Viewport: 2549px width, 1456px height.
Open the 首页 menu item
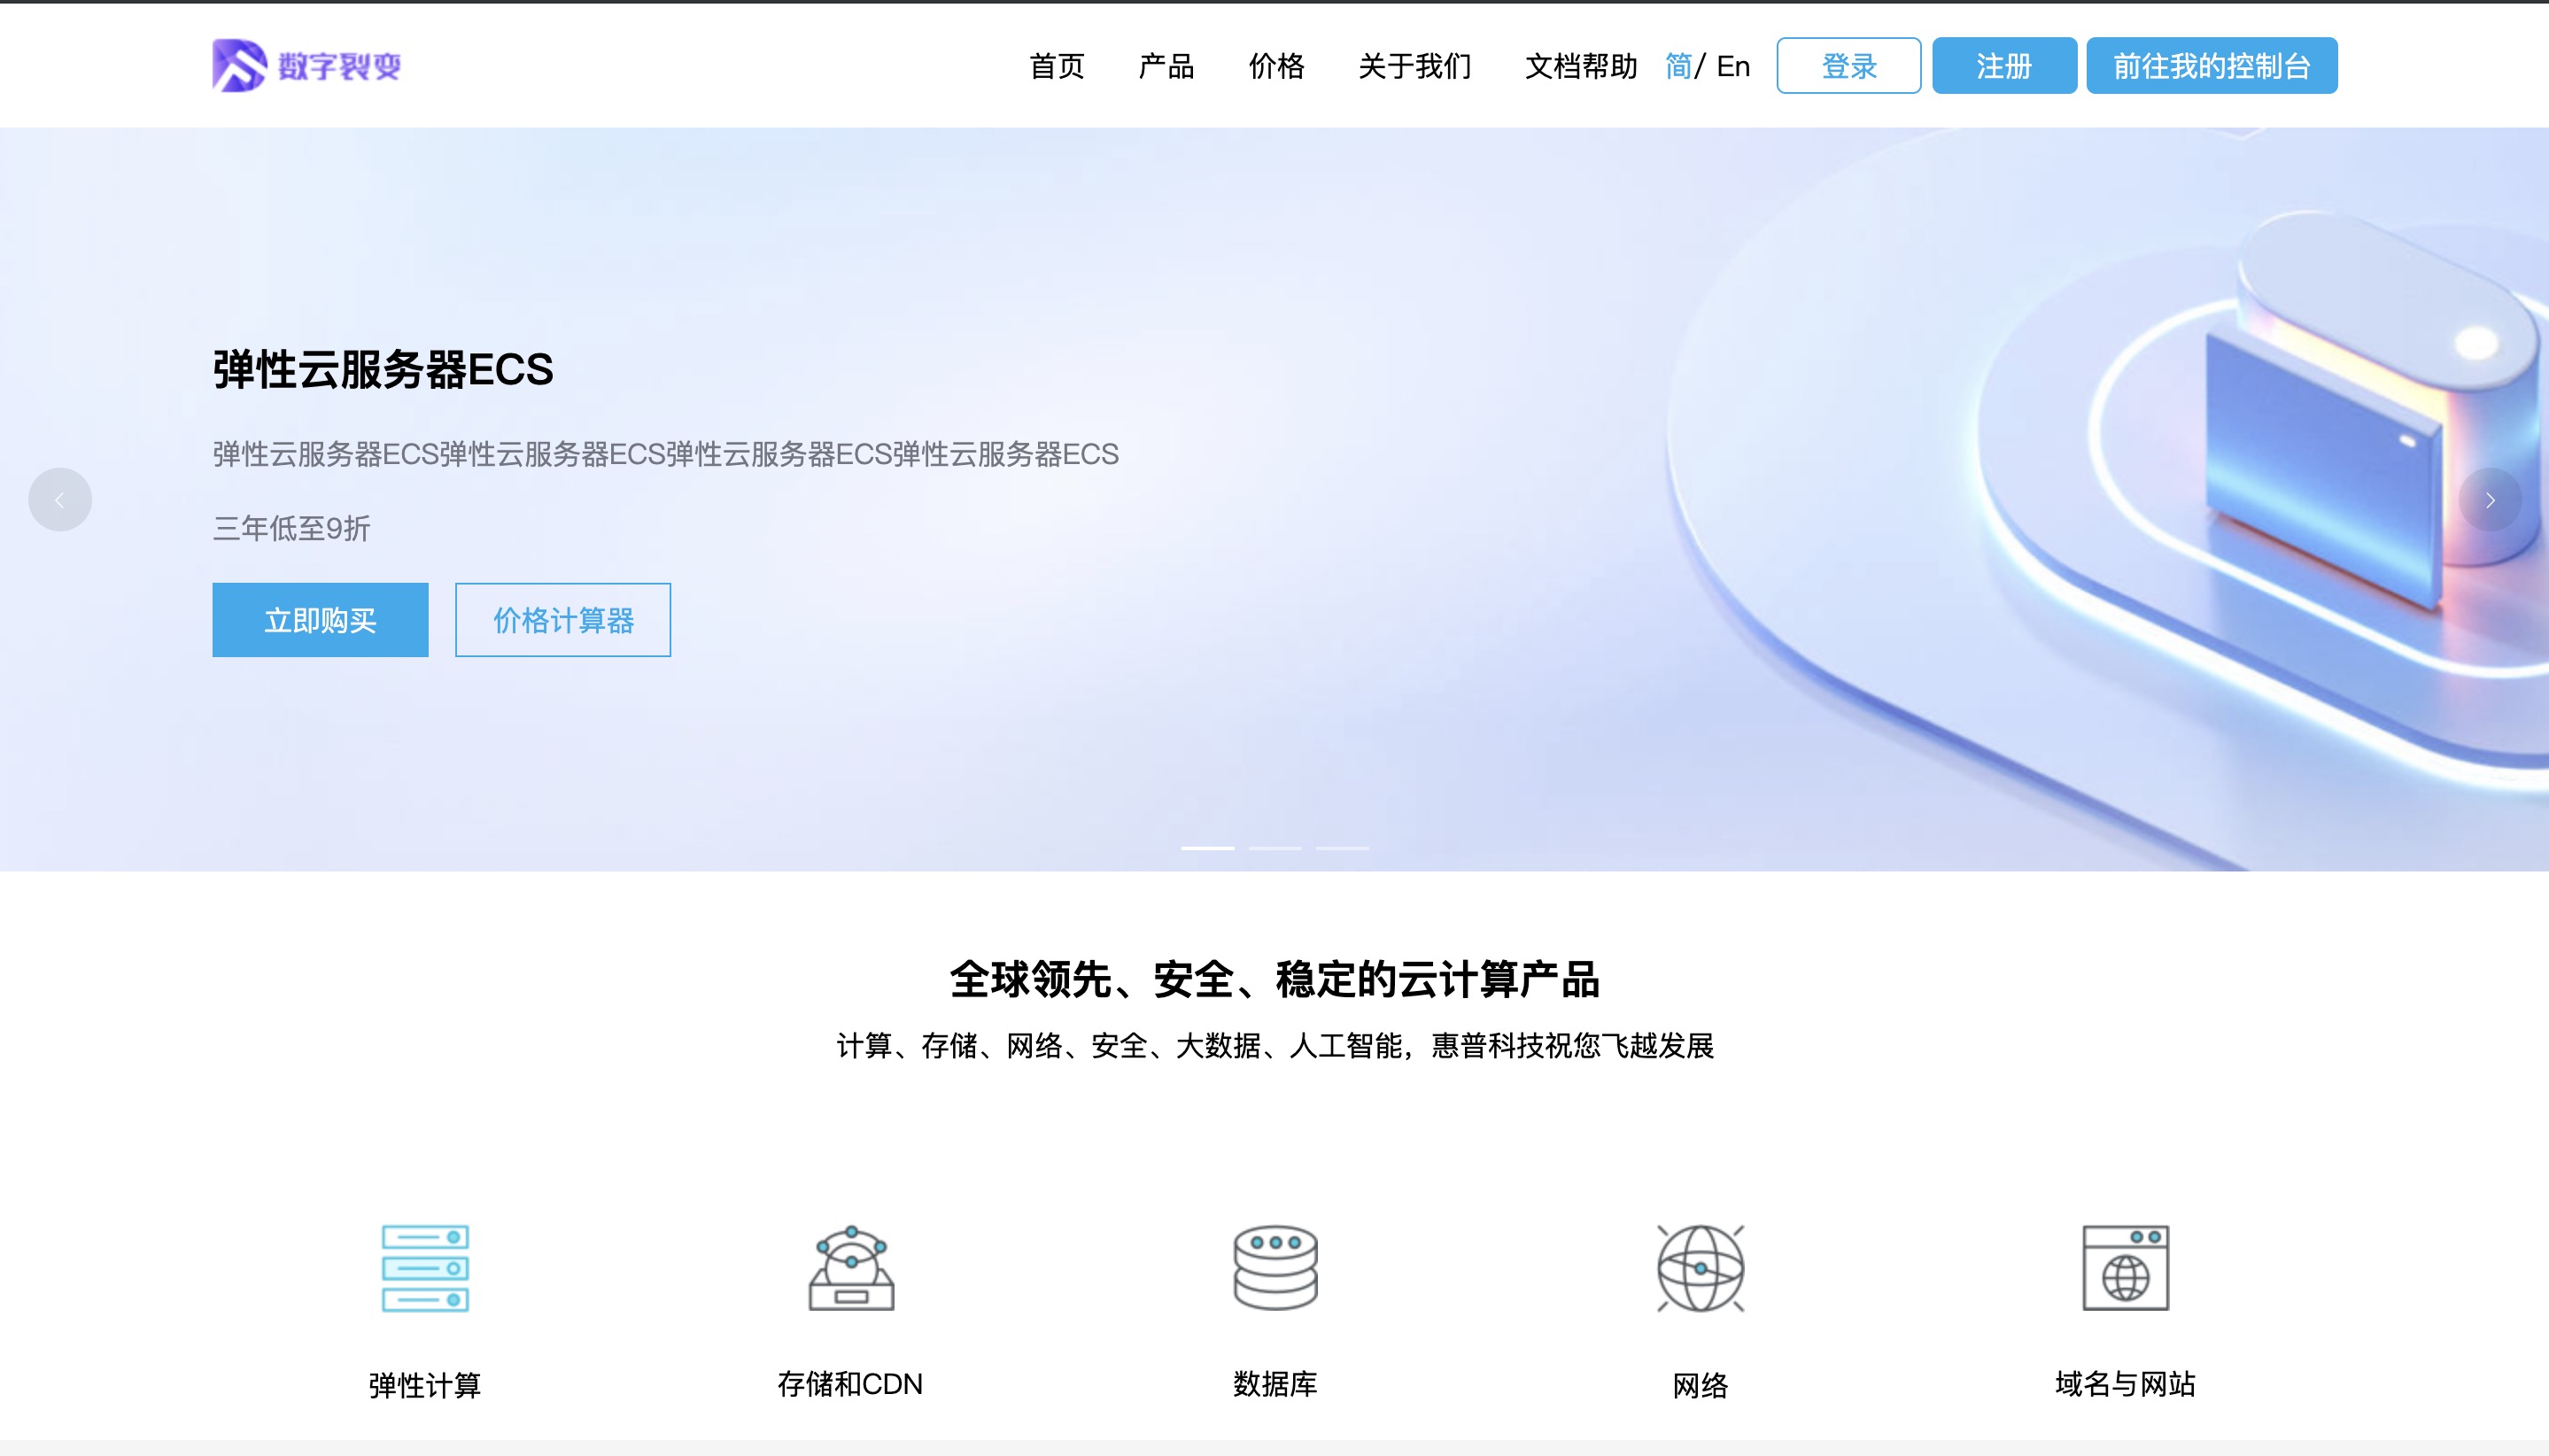point(1056,66)
